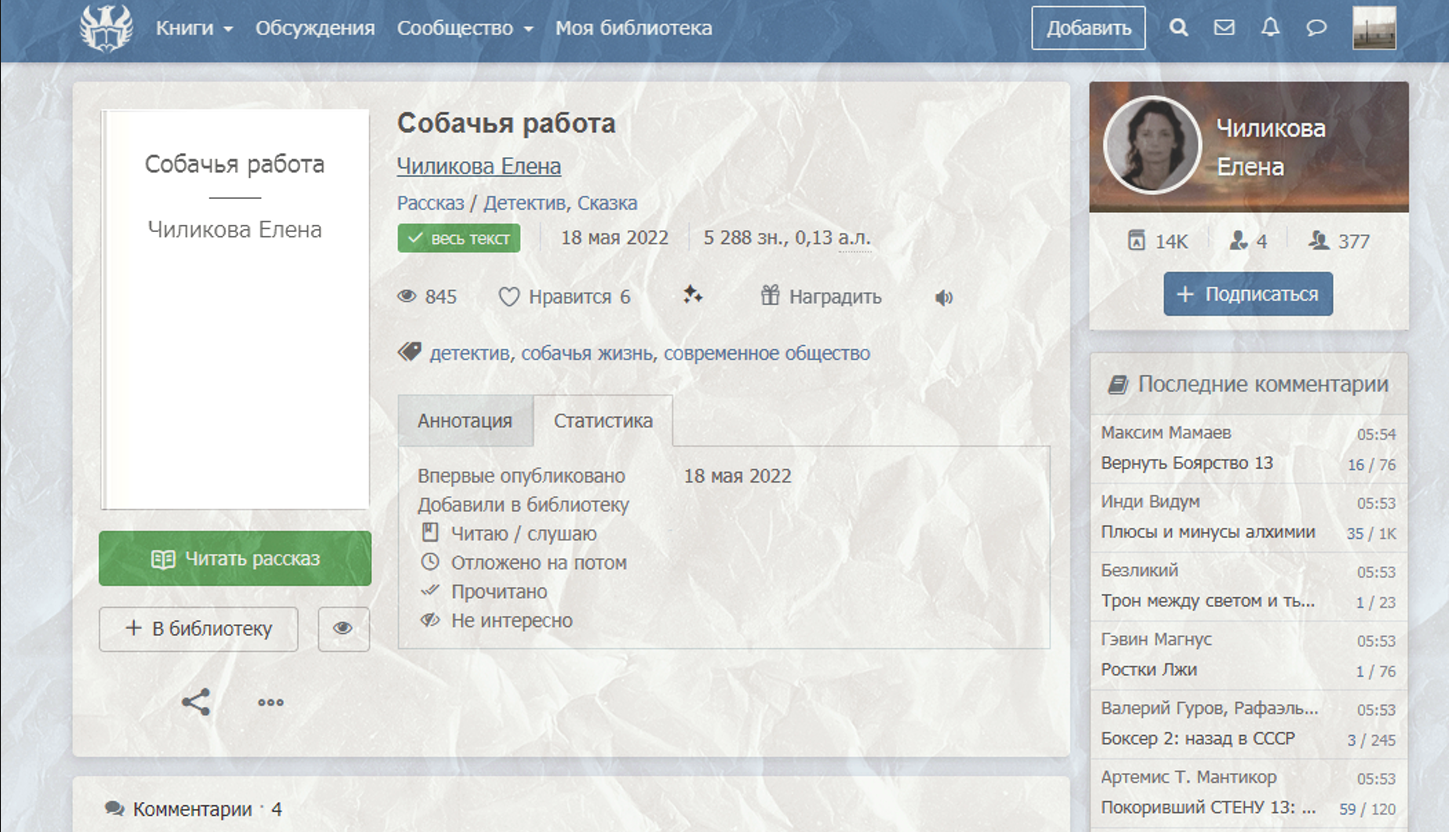Click the share icon below the cover
Viewport: 1449px width, 832px height.
(196, 702)
